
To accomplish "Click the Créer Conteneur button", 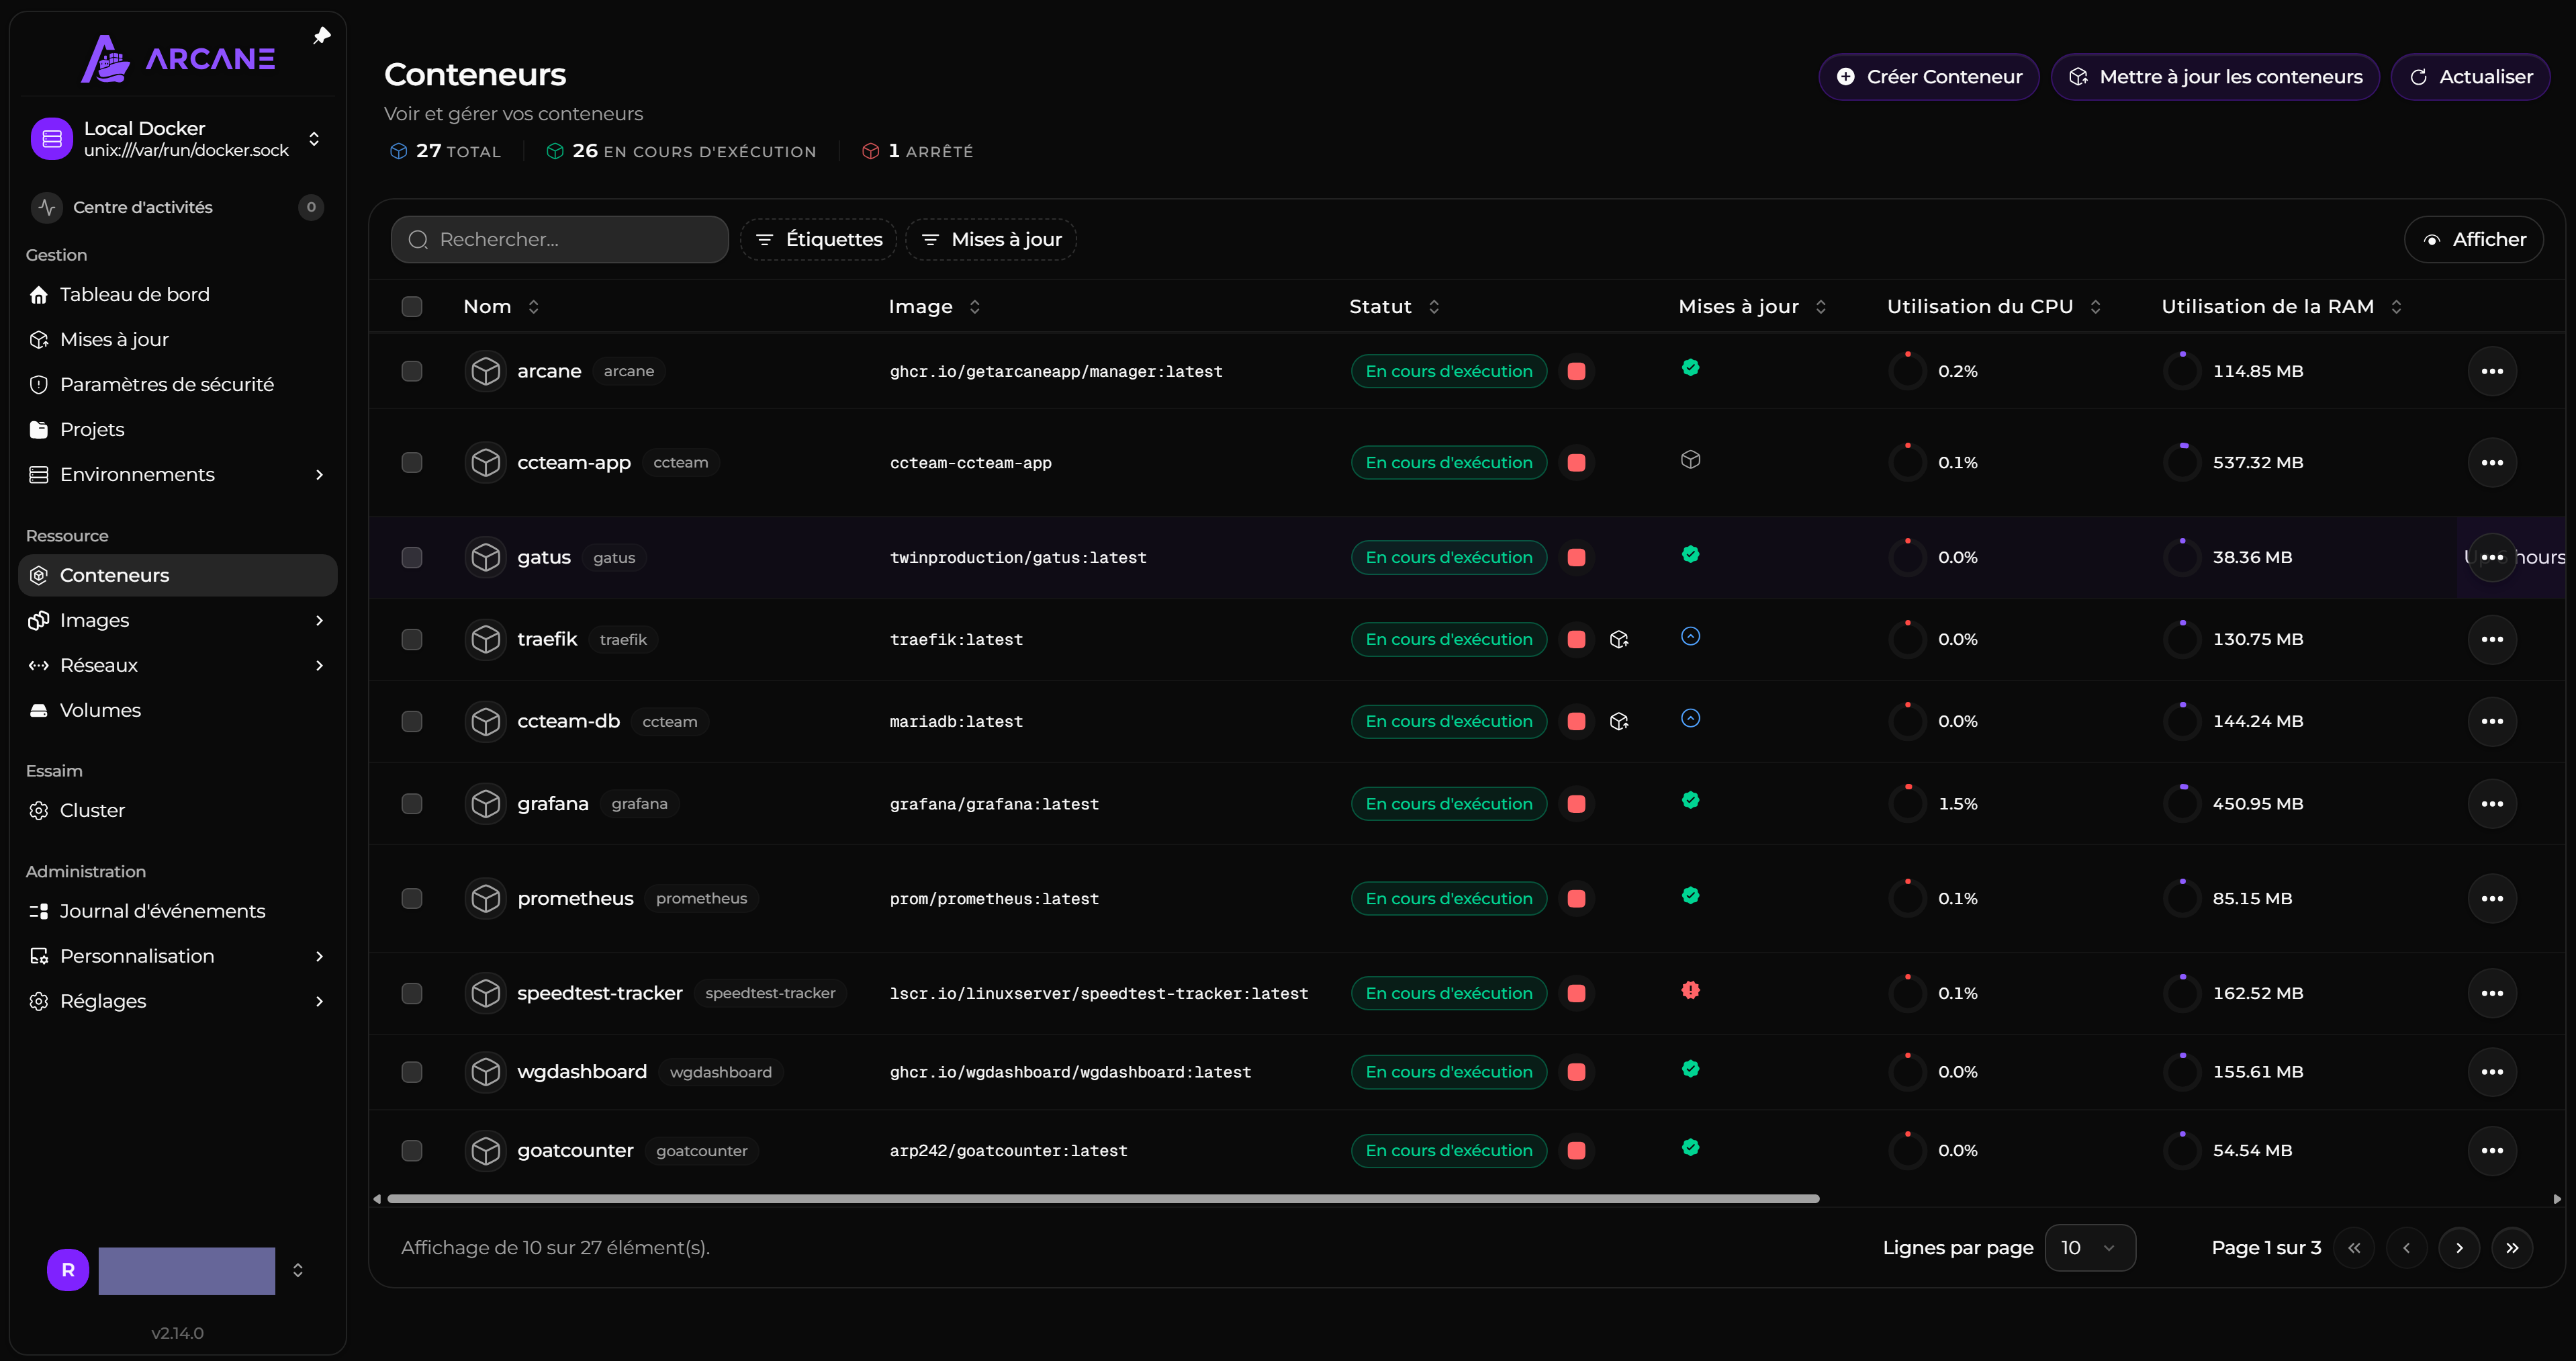I will (1929, 77).
